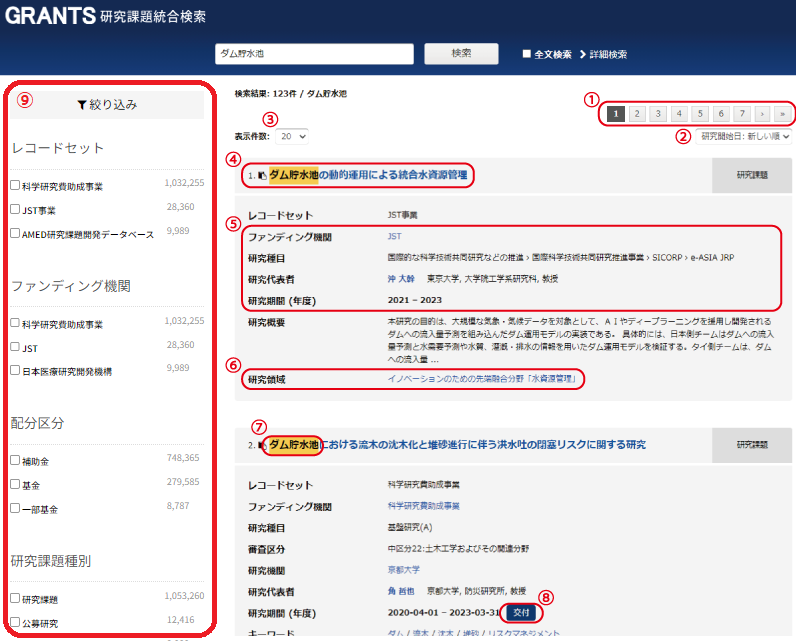Click the document icon beside result 2 title
The height and width of the screenshot is (641, 796).
tap(262, 445)
